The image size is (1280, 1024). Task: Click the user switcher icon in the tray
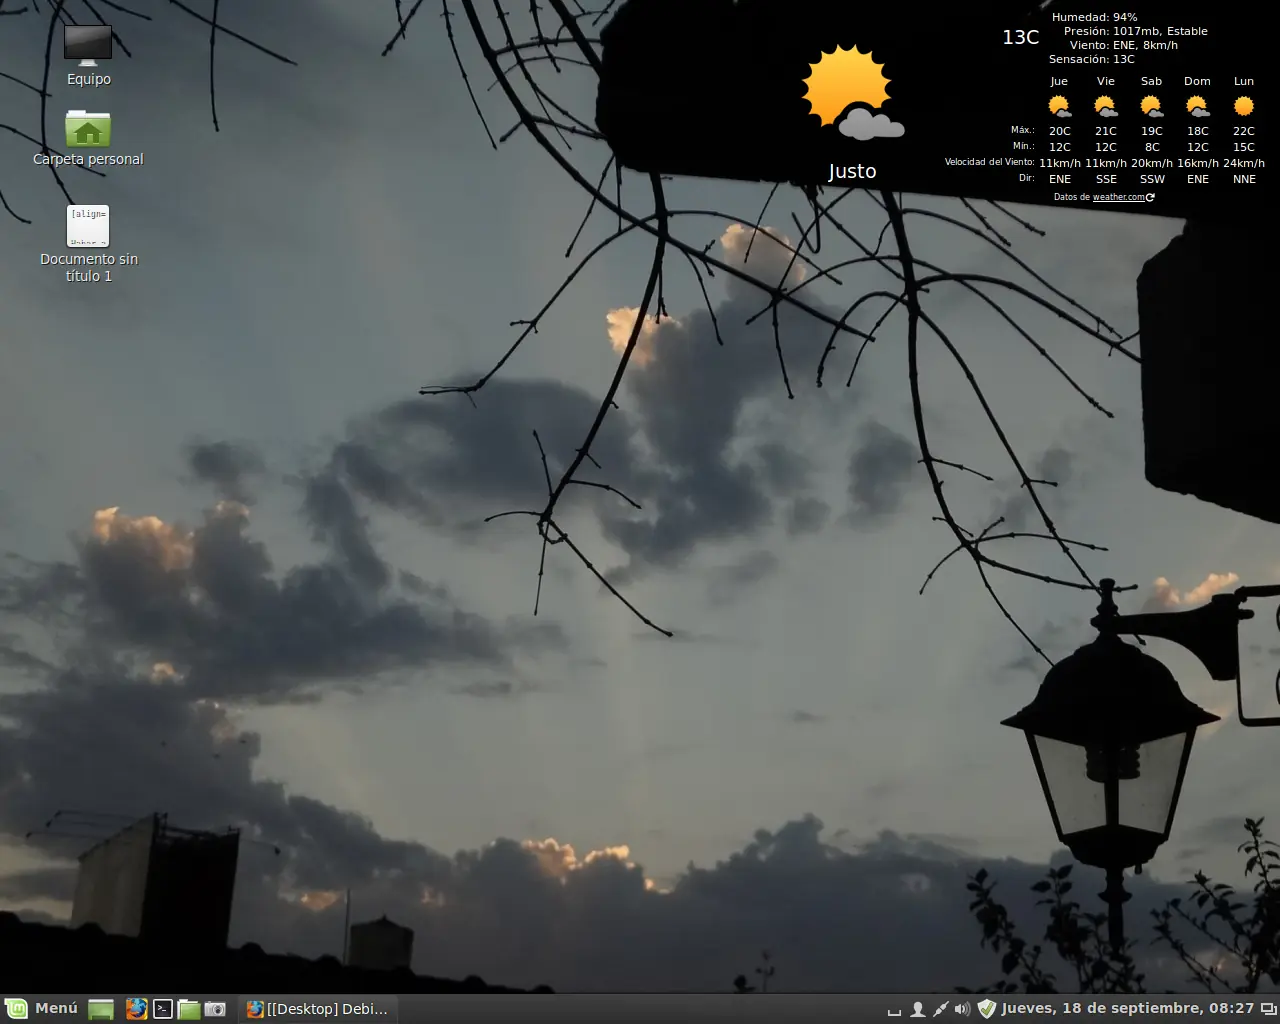click(917, 1008)
